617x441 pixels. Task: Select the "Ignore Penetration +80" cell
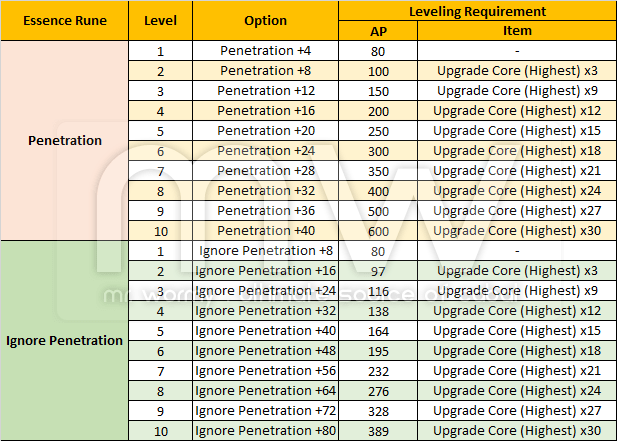(265, 430)
